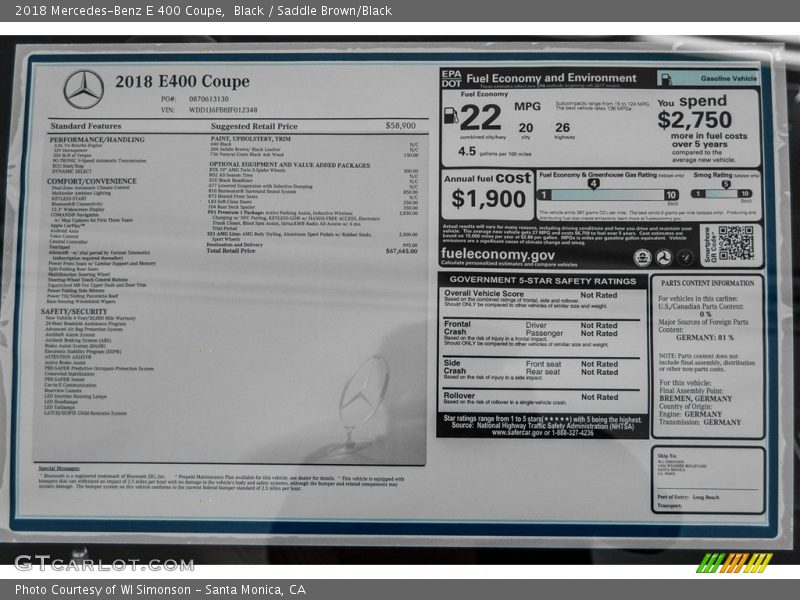Click the final assembly point "BREMEN, GERMANY"

[x=695, y=398]
